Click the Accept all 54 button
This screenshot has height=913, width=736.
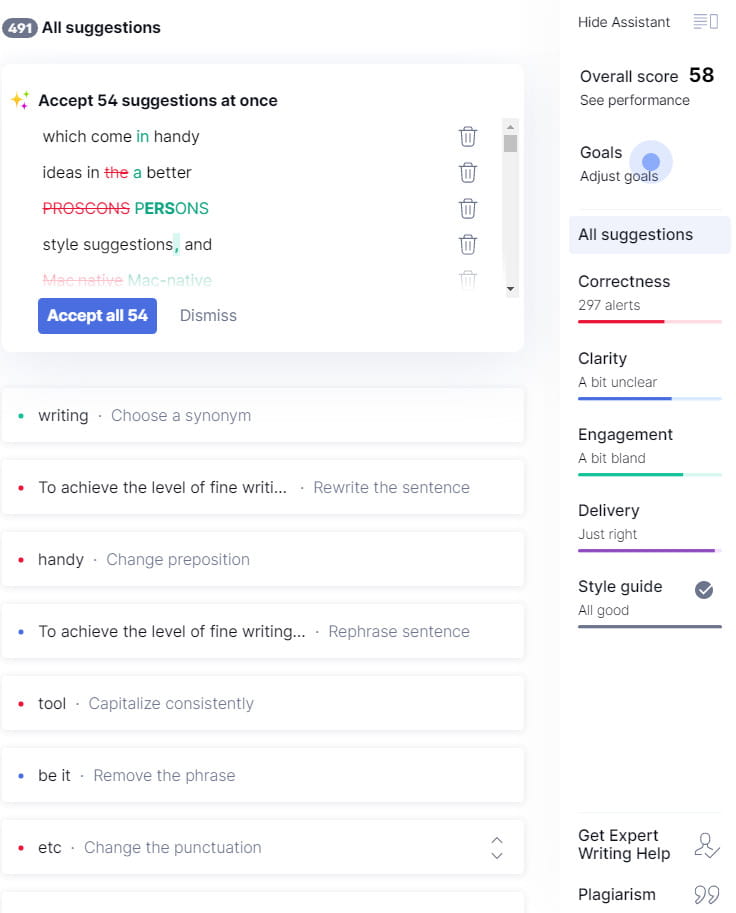[x=97, y=316]
